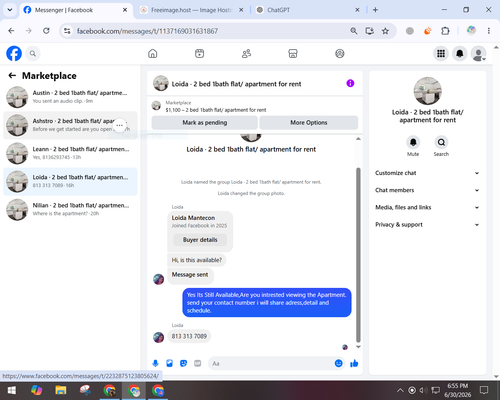The image size is (500, 400).
Task: Open the account profile avatar menu
Action: (x=478, y=53)
